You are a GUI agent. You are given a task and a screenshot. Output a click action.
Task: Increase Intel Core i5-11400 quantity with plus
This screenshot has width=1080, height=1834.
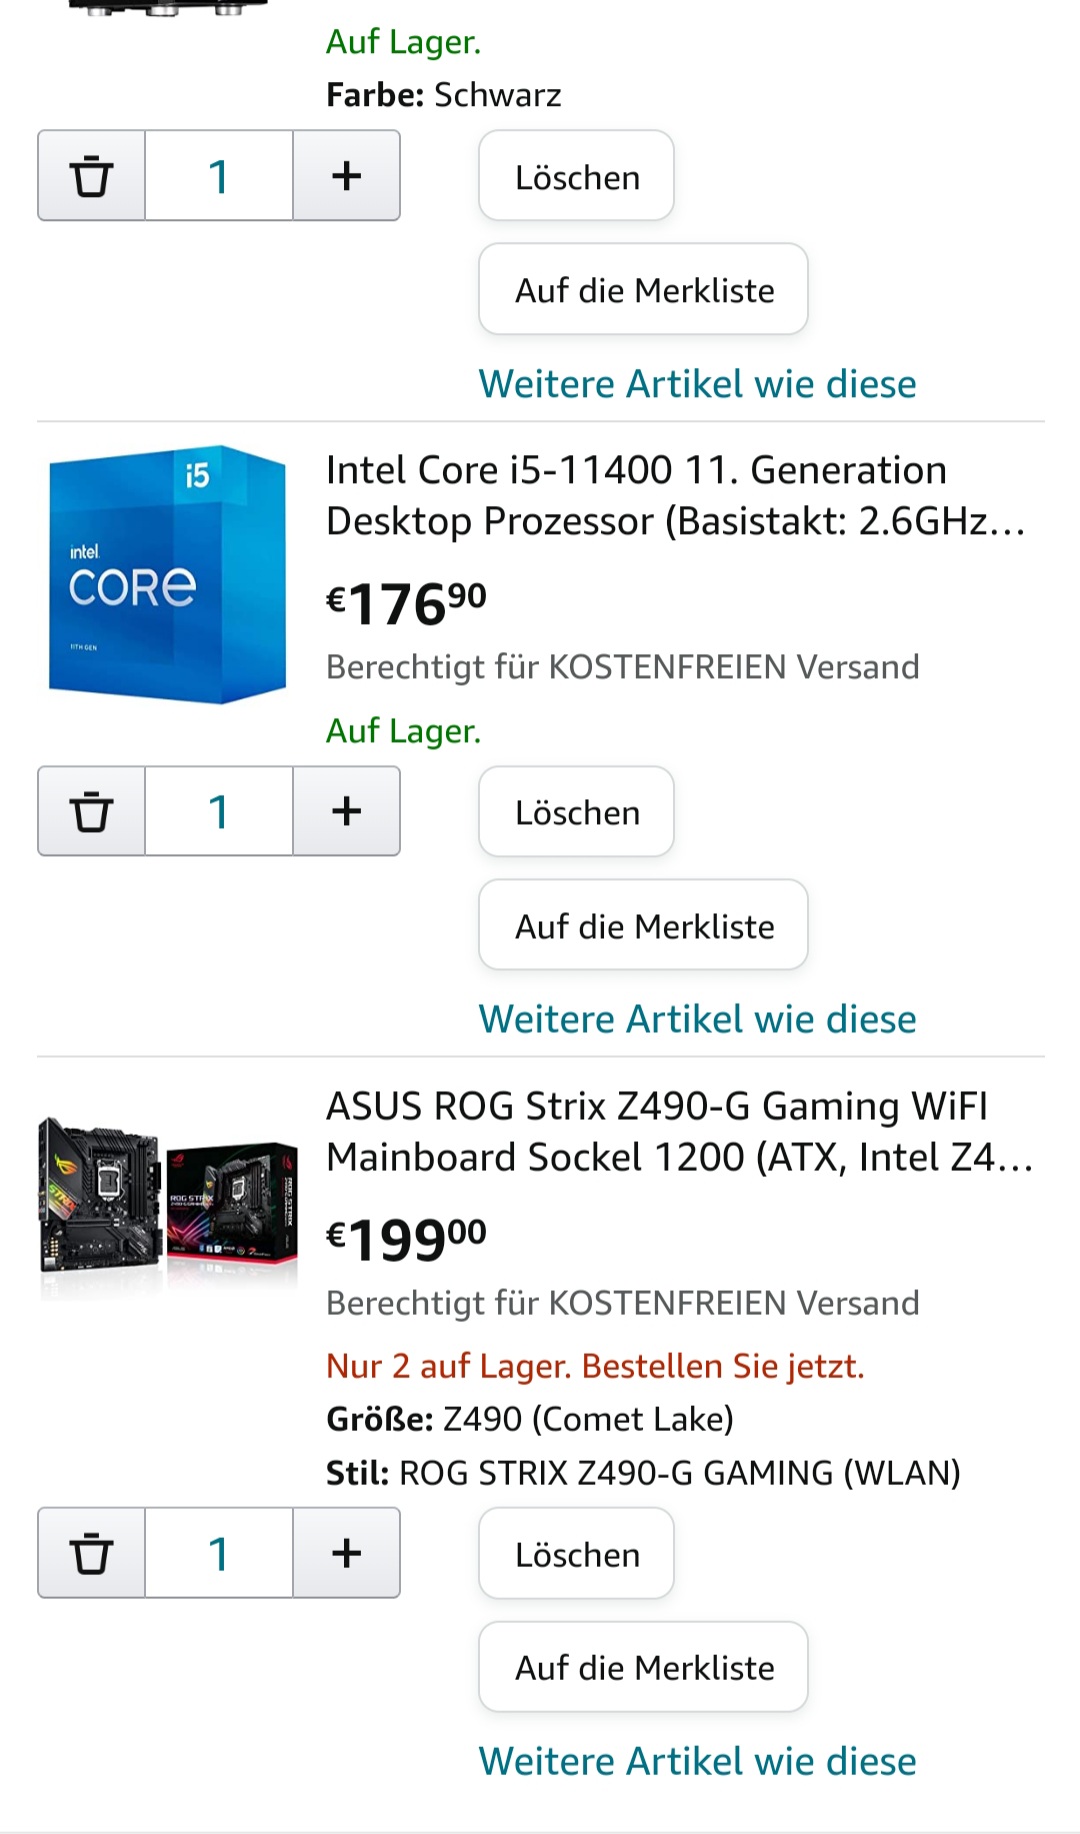pos(346,811)
